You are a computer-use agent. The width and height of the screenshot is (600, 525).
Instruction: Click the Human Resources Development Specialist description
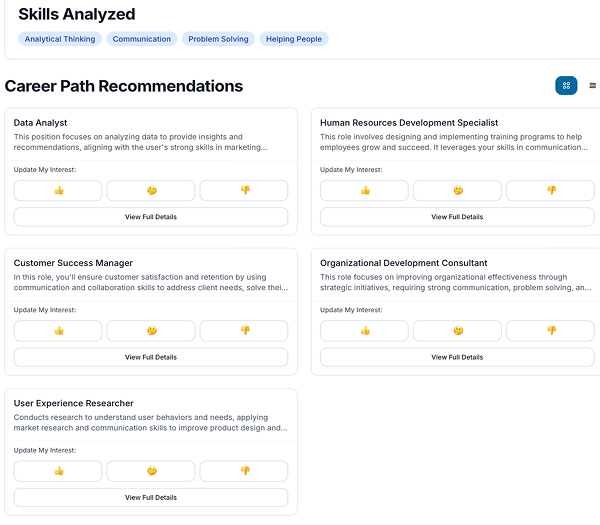coord(454,142)
